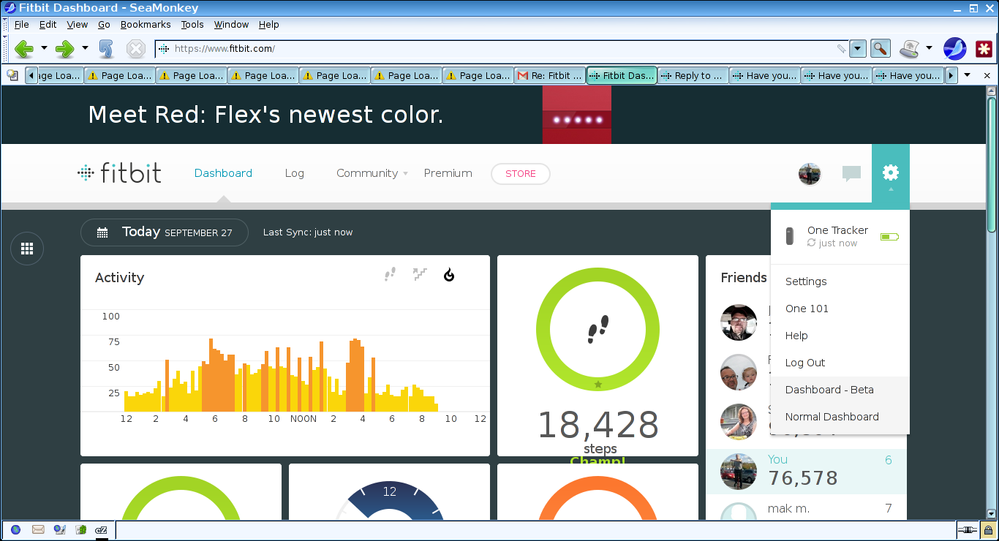
Task: Click the footsteps icon in steps ring
Action: [598, 329]
